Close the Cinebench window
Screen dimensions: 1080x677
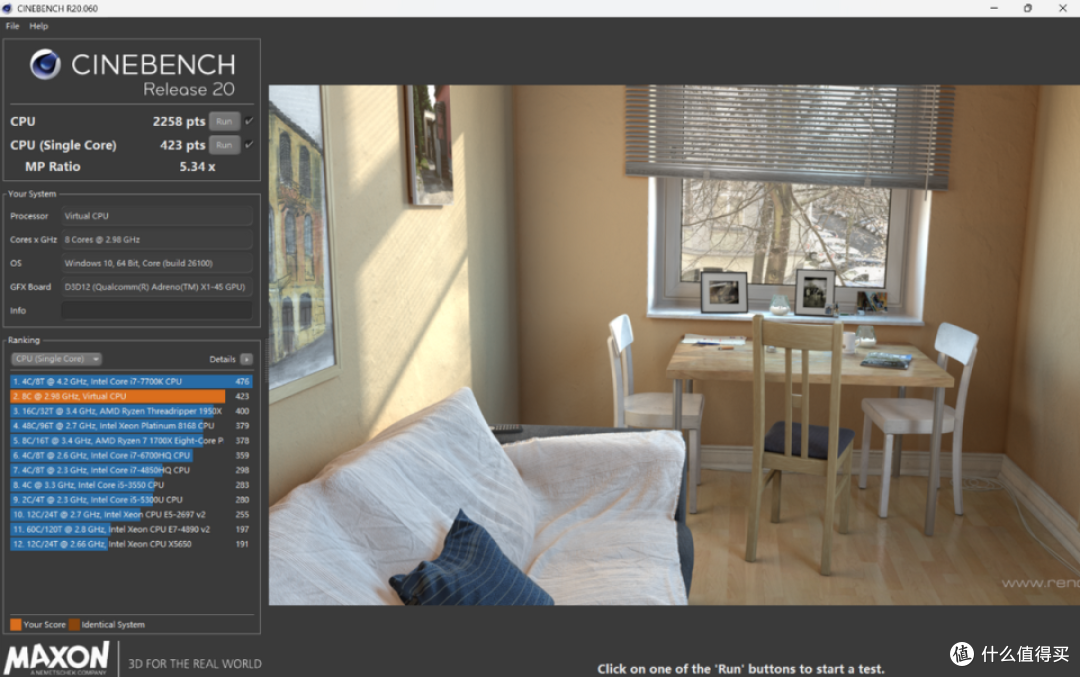point(1062,8)
